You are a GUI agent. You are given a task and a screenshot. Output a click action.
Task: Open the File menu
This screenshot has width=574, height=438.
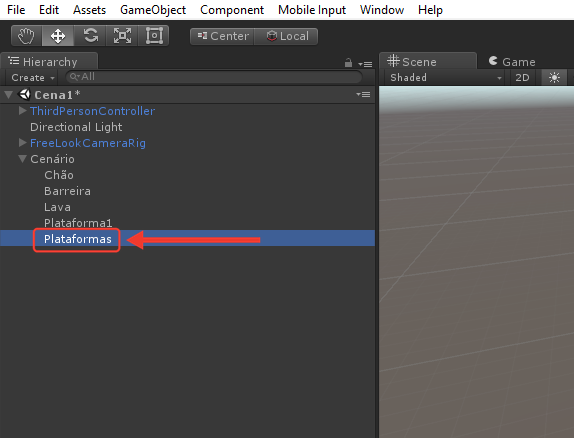[x=16, y=10]
